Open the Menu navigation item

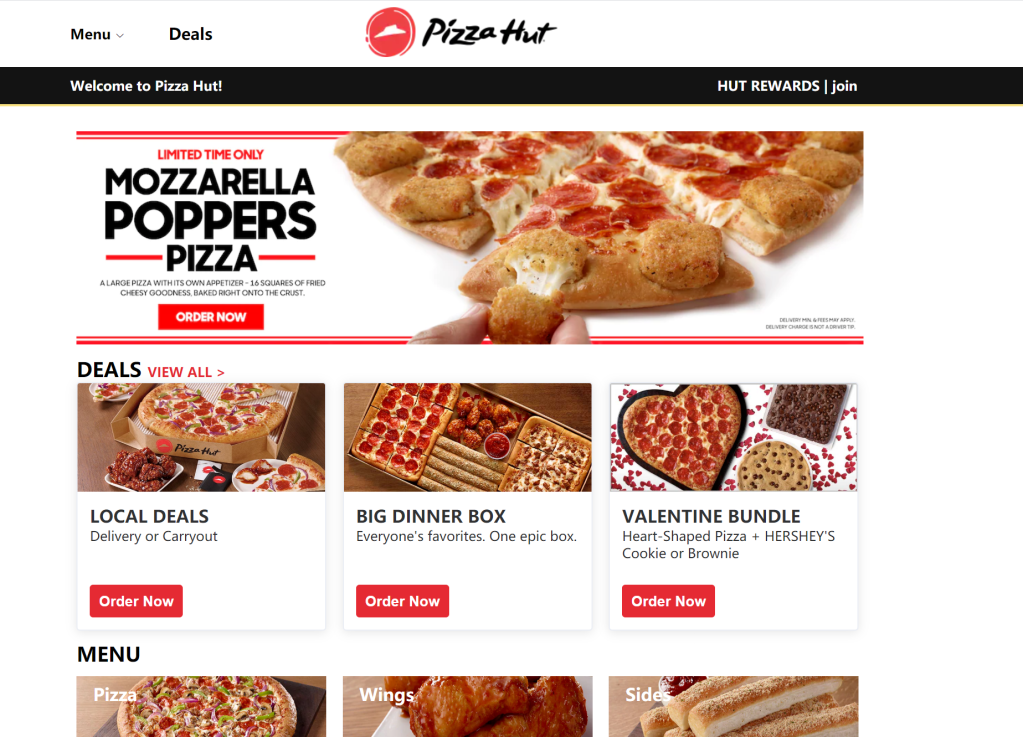click(91, 34)
